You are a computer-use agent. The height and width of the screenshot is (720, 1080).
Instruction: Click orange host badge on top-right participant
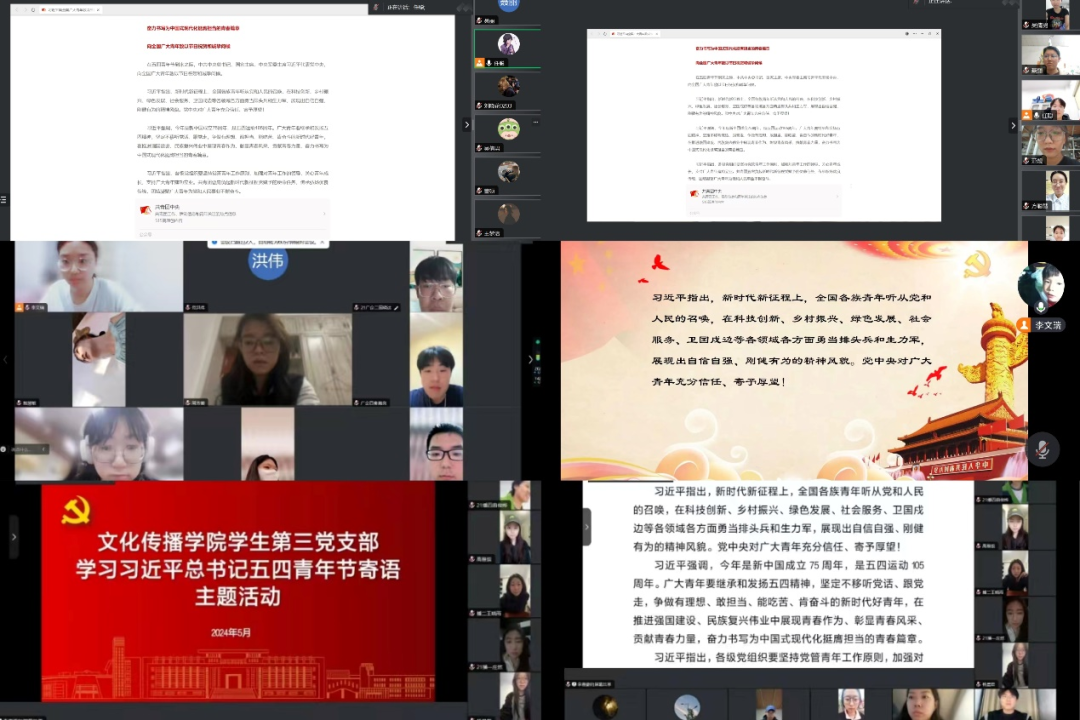(x=1027, y=115)
